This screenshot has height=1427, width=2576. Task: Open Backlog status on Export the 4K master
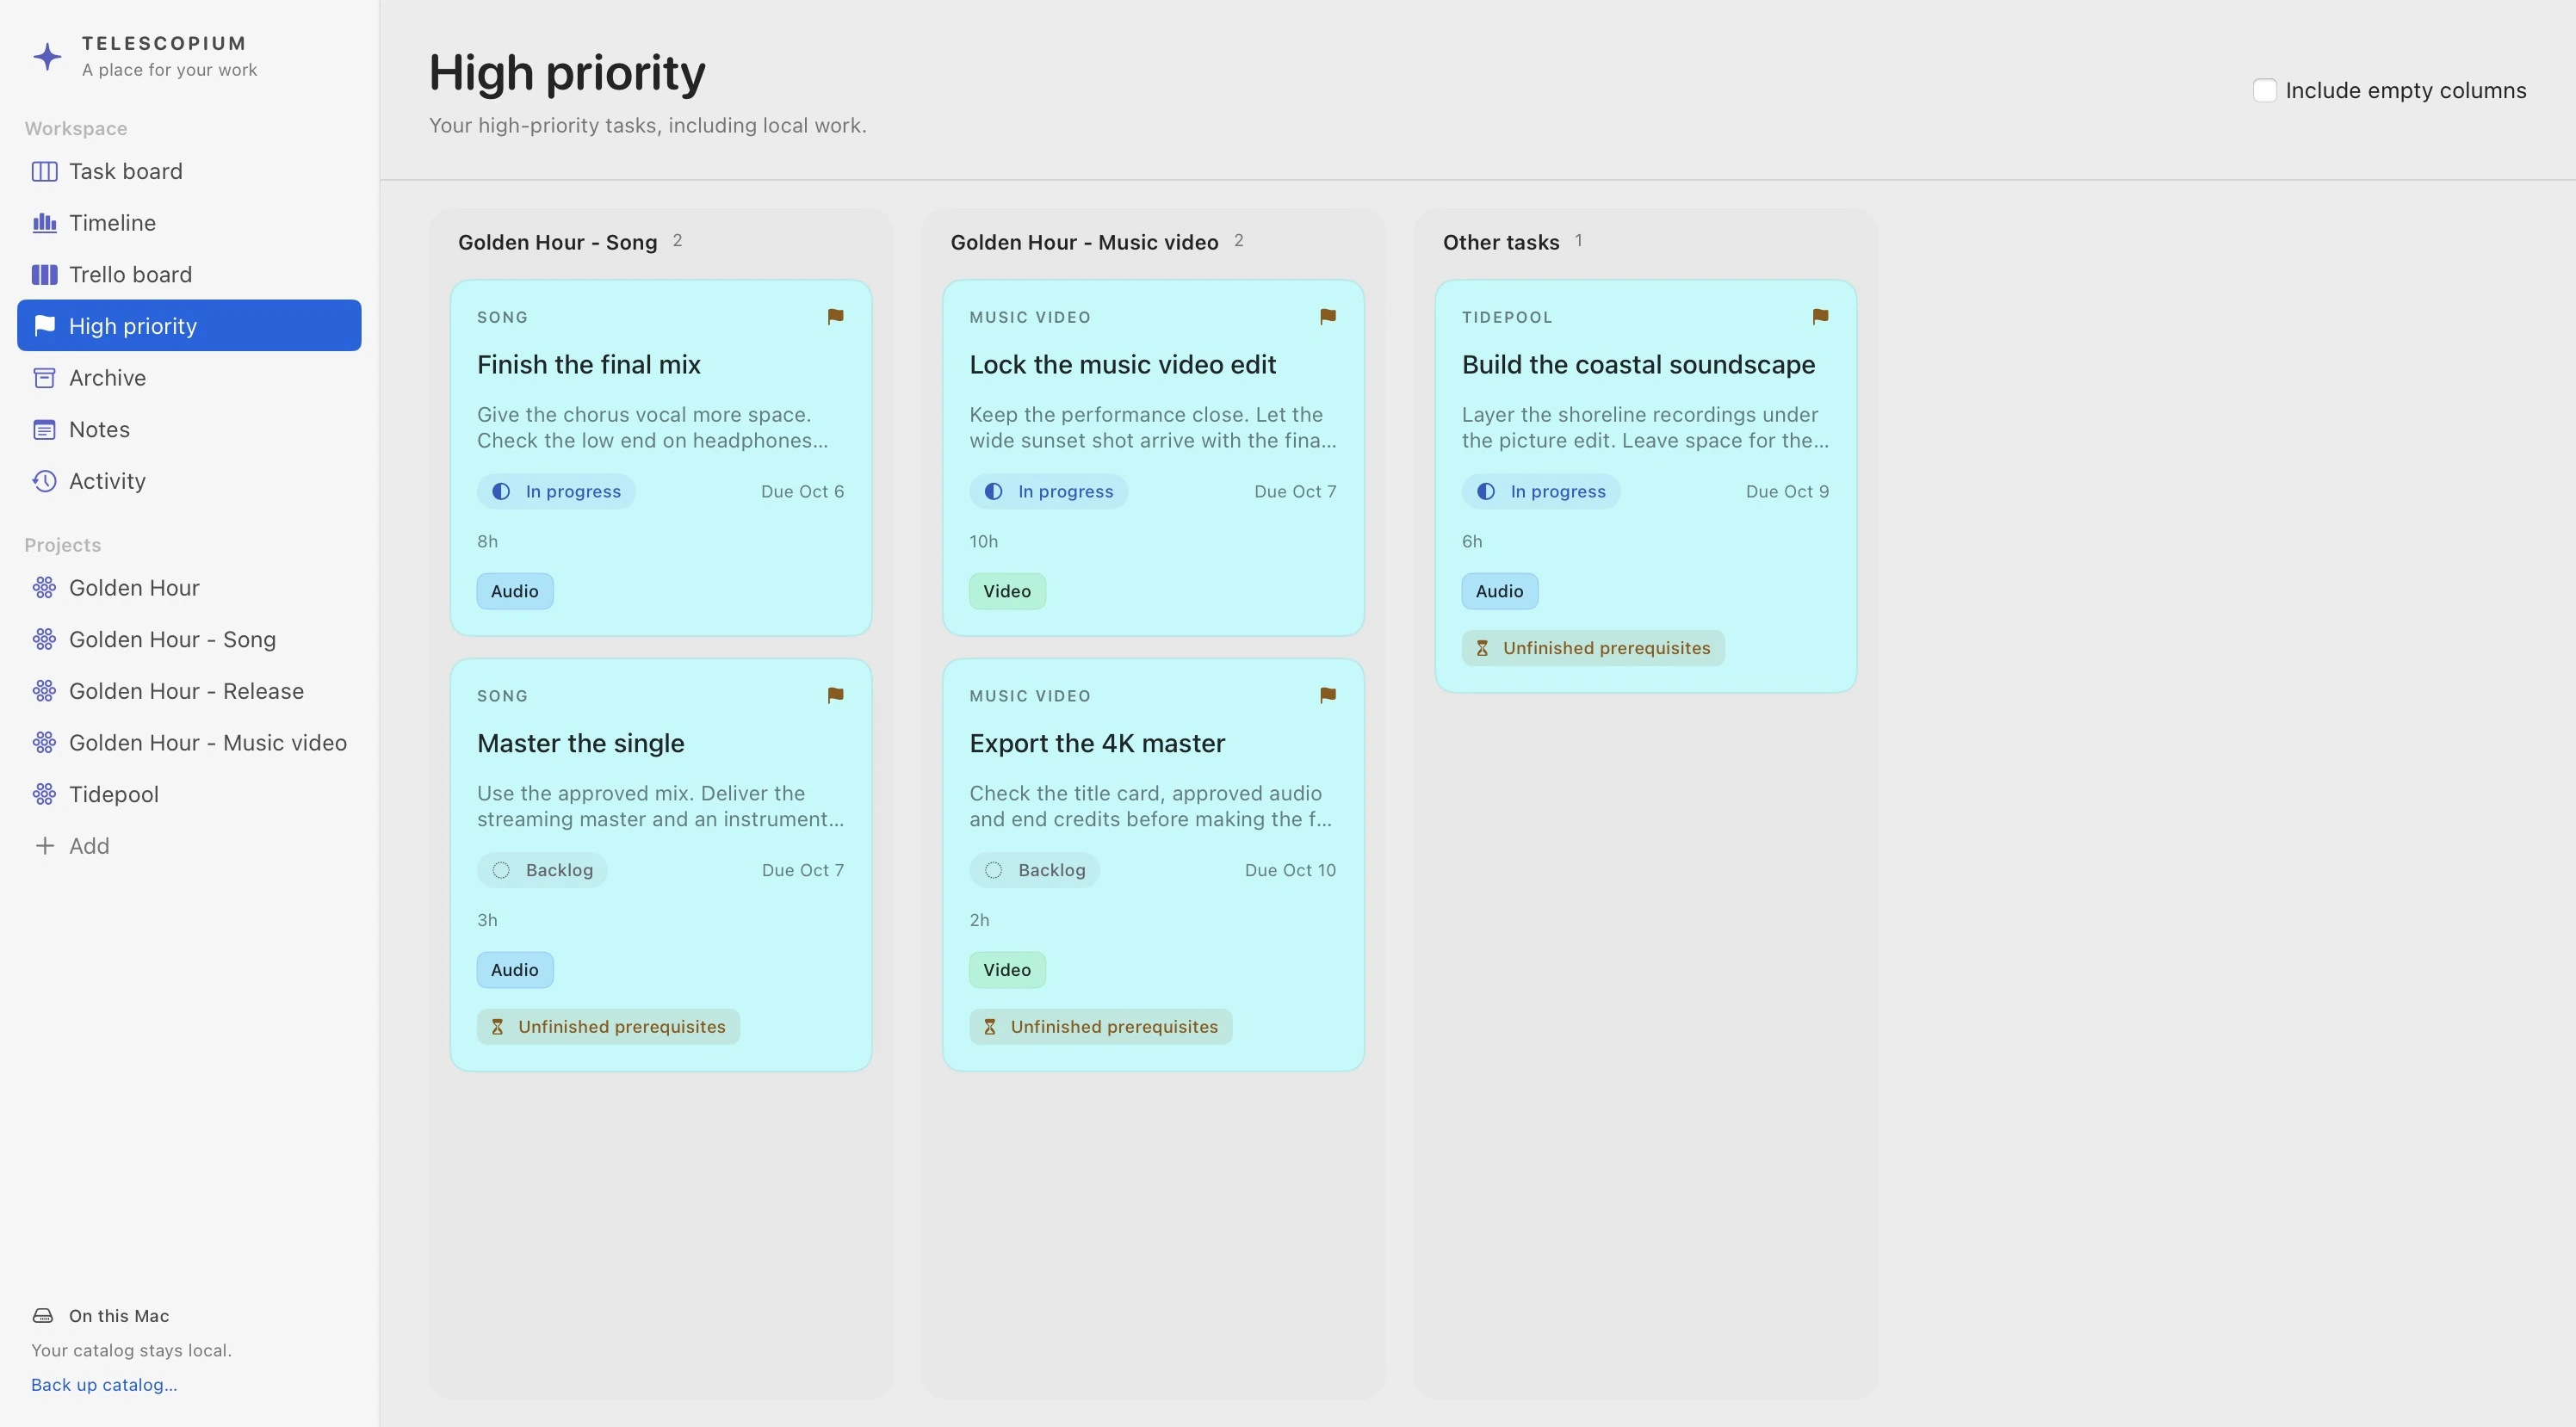pyautogui.click(x=1034, y=870)
